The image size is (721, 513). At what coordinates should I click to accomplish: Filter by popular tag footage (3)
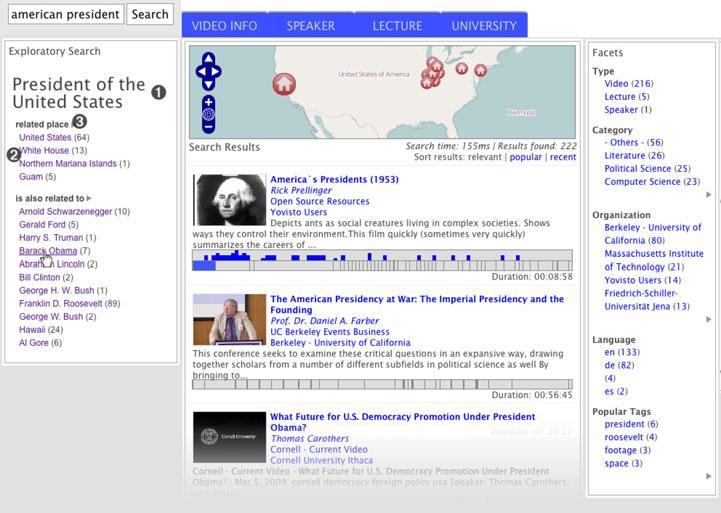pos(627,450)
